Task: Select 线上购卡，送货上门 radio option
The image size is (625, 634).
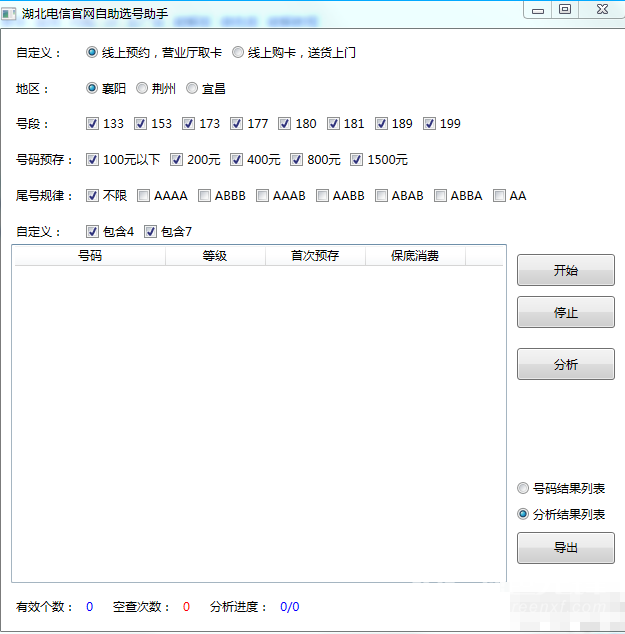Action: (x=238, y=52)
